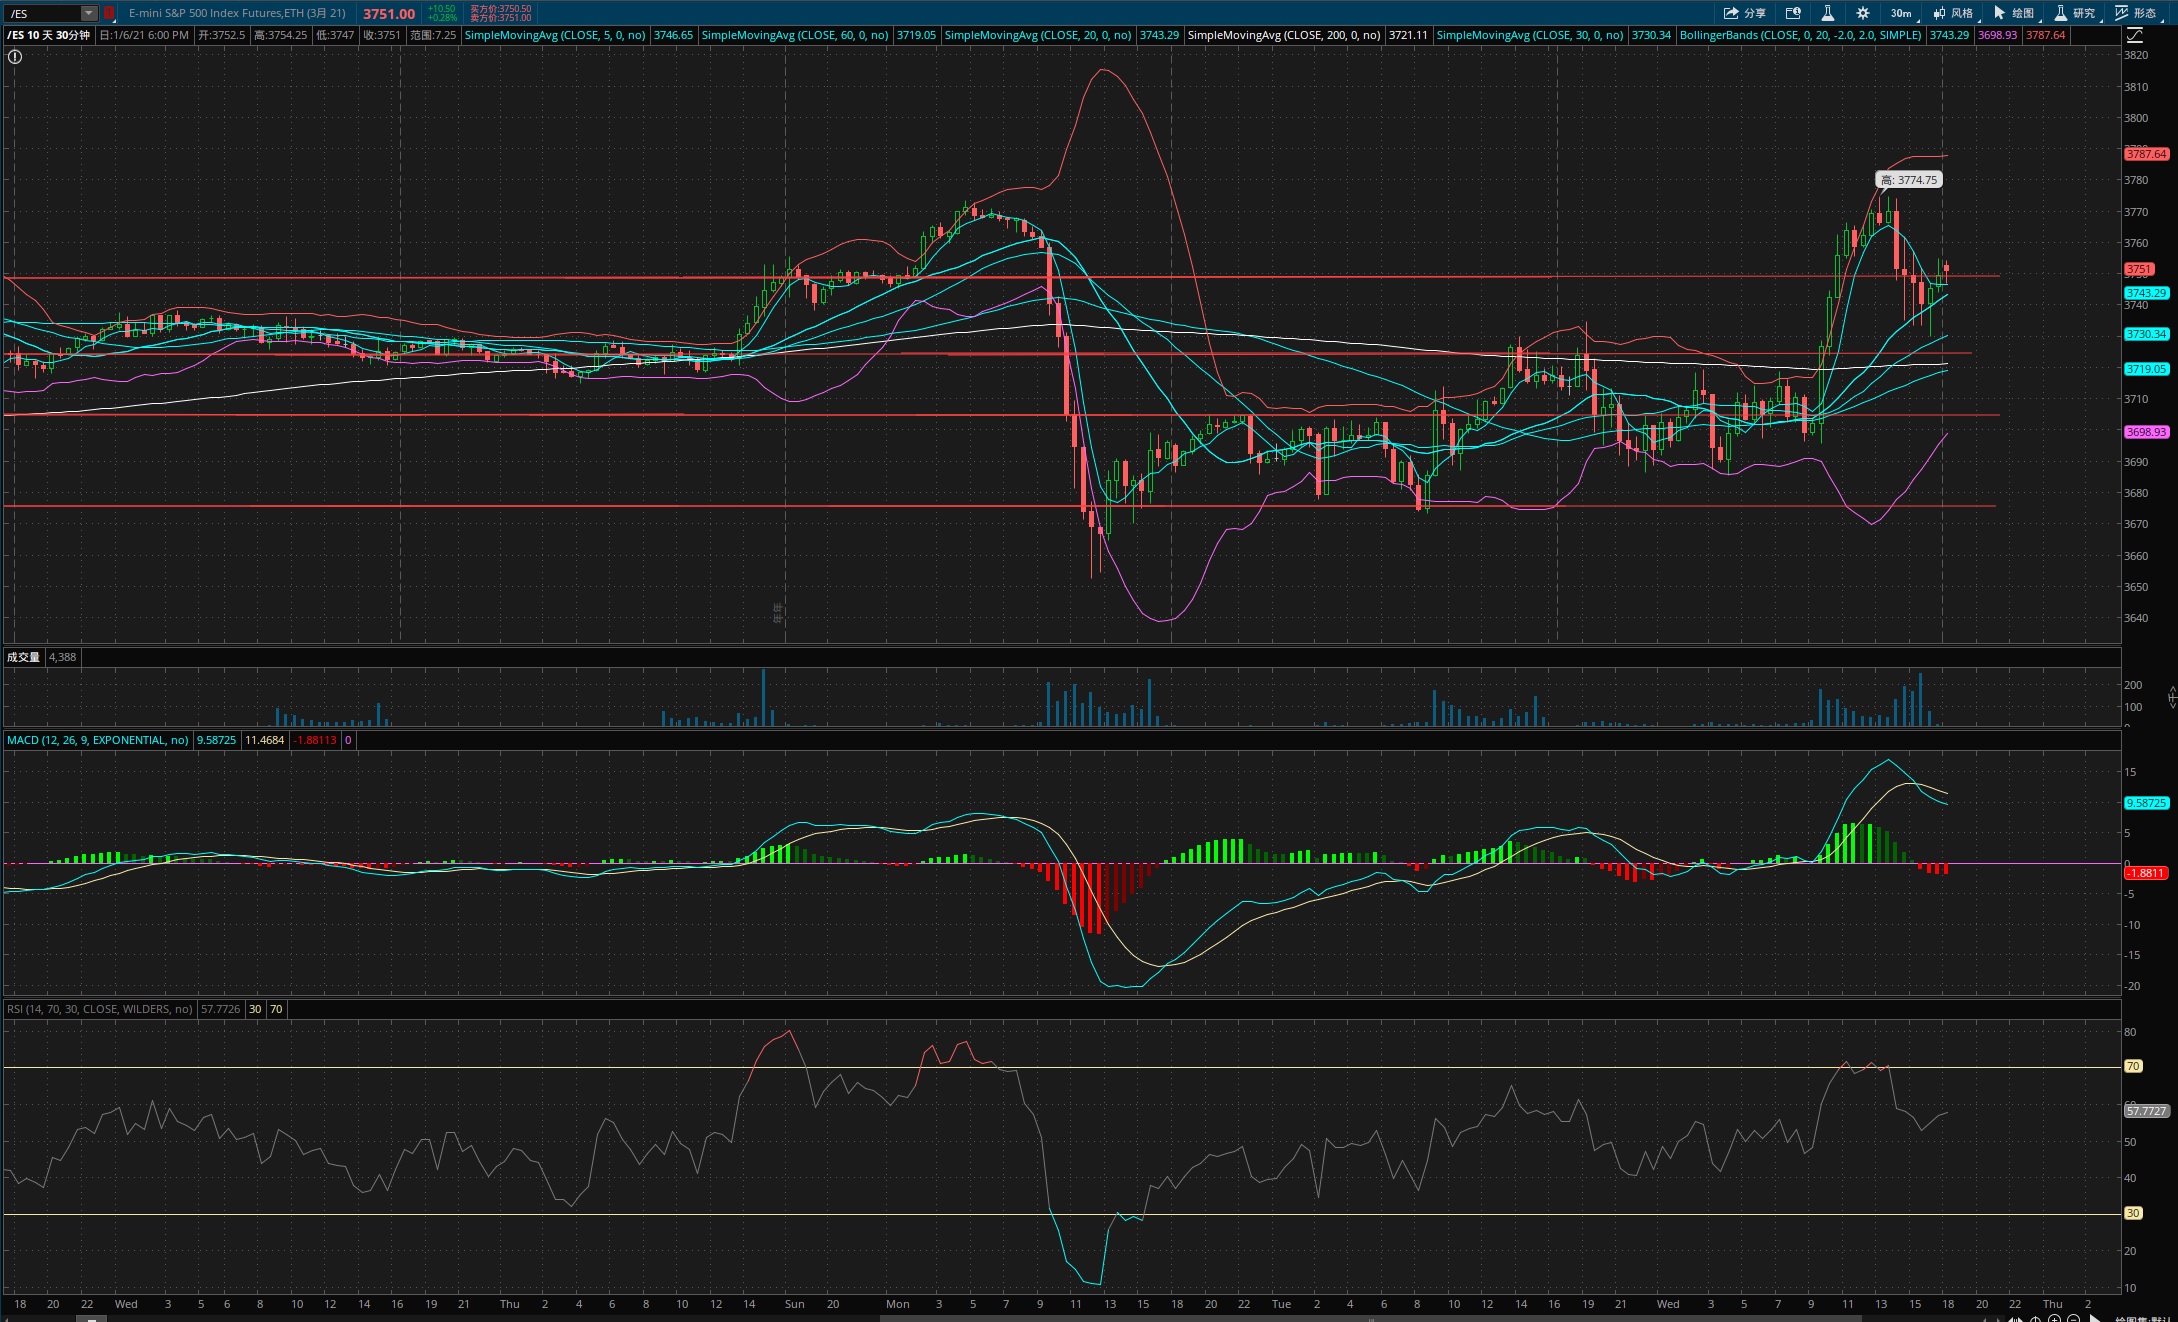Click the flask studies icon
This screenshot has width=2178, height=1322.
click(1827, 13)
